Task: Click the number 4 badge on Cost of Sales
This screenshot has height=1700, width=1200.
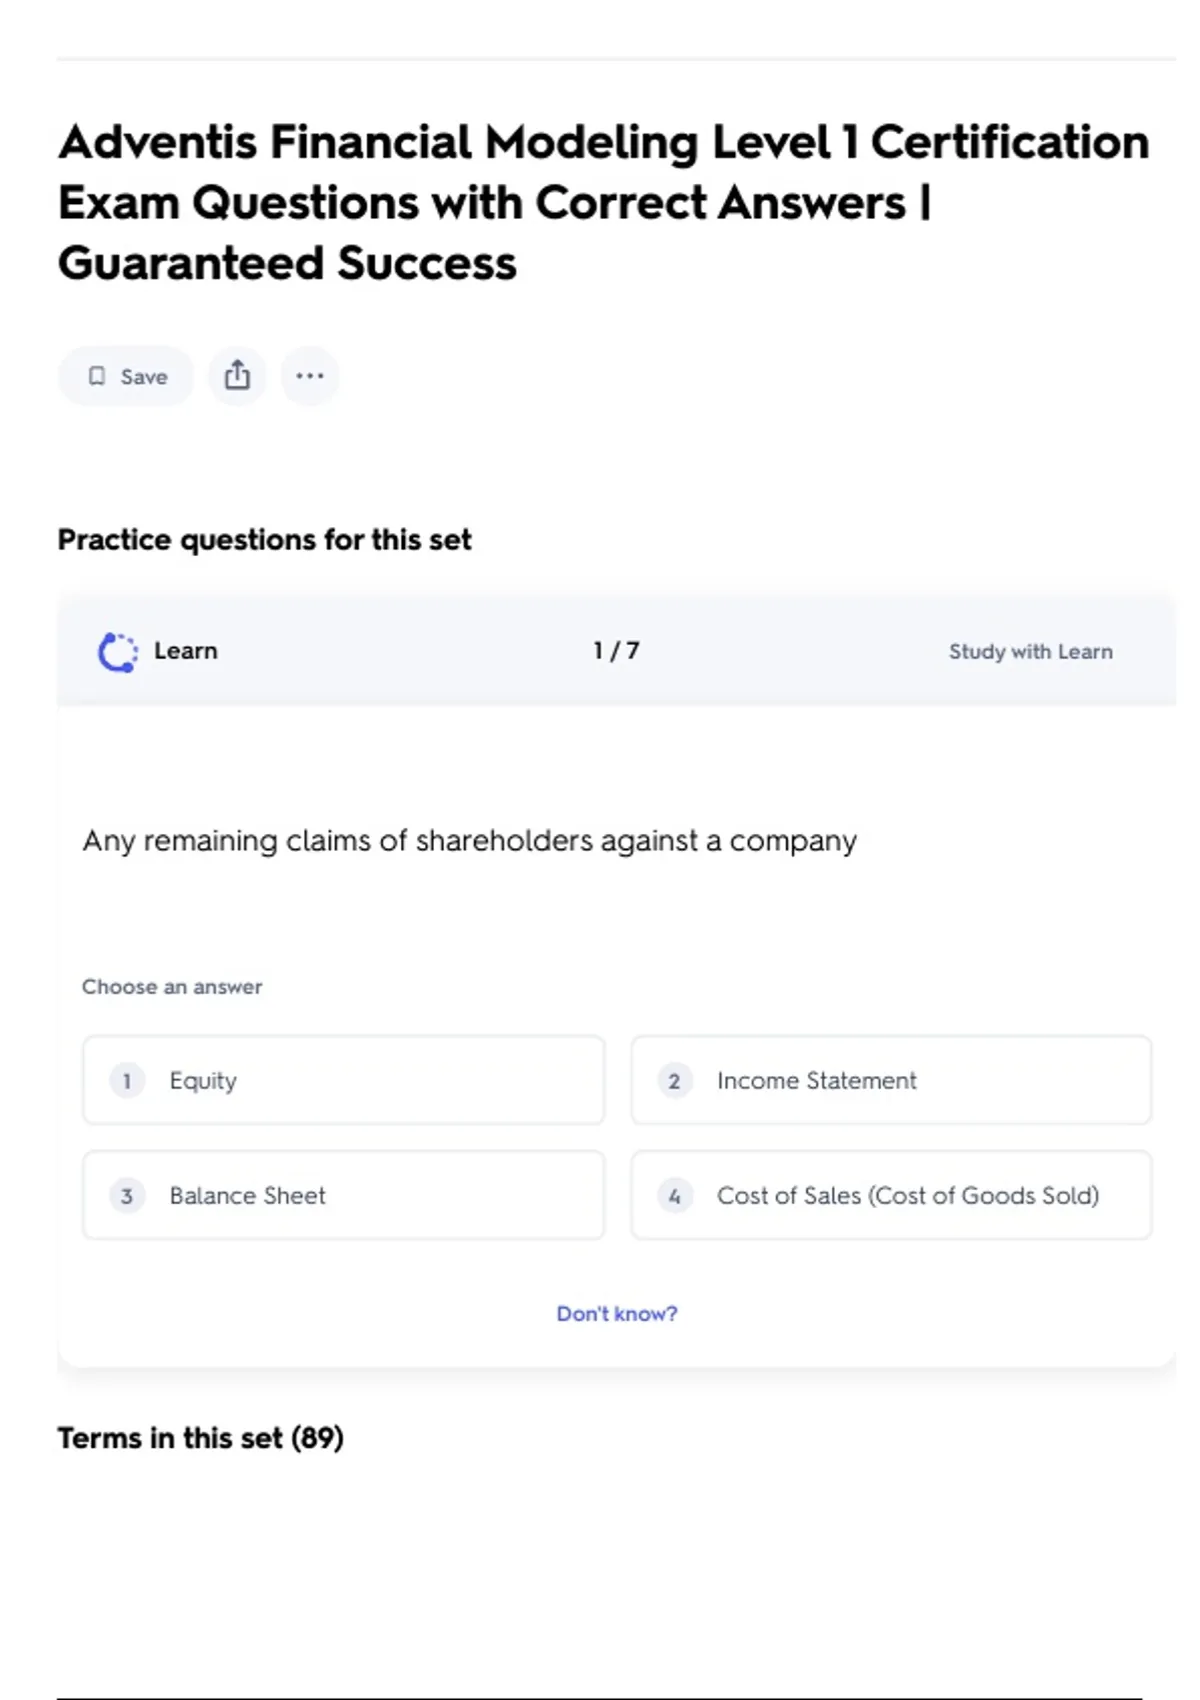Action: pyautogui.click(x=675, y=1196)
